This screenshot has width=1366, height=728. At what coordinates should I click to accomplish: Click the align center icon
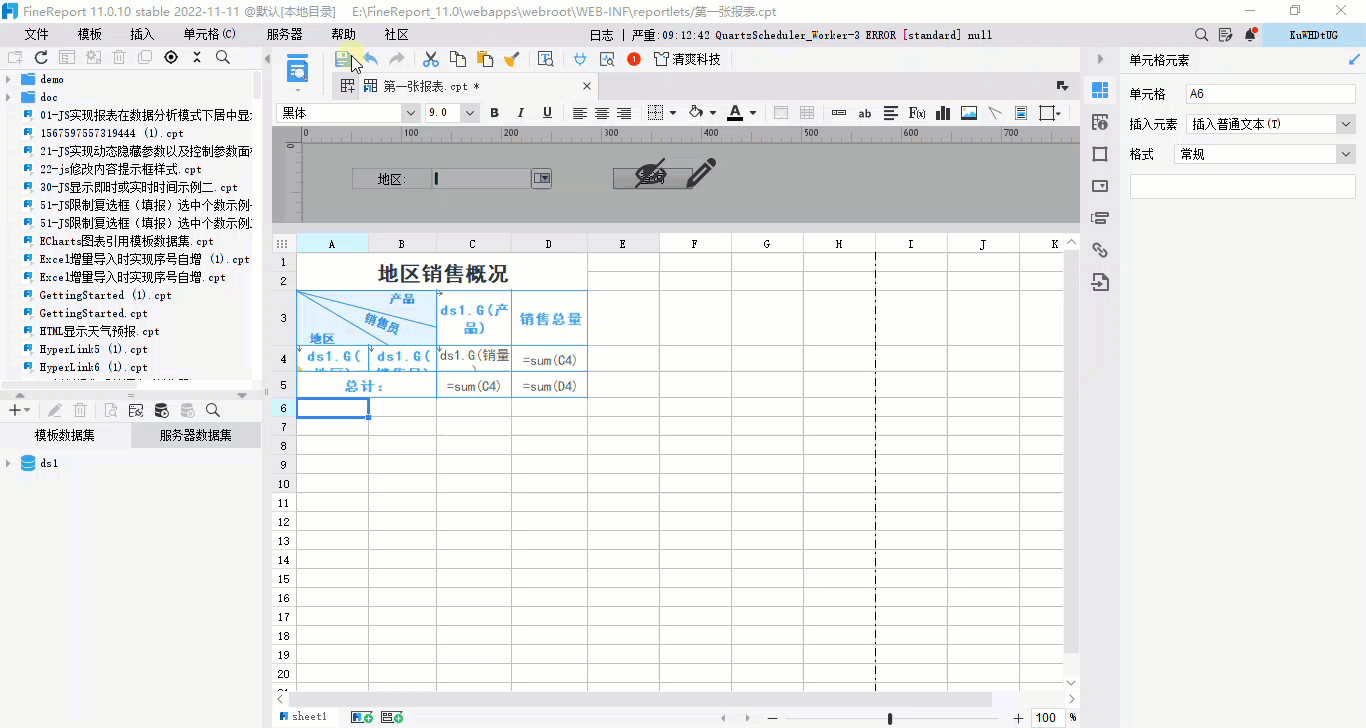coord(602,113)
